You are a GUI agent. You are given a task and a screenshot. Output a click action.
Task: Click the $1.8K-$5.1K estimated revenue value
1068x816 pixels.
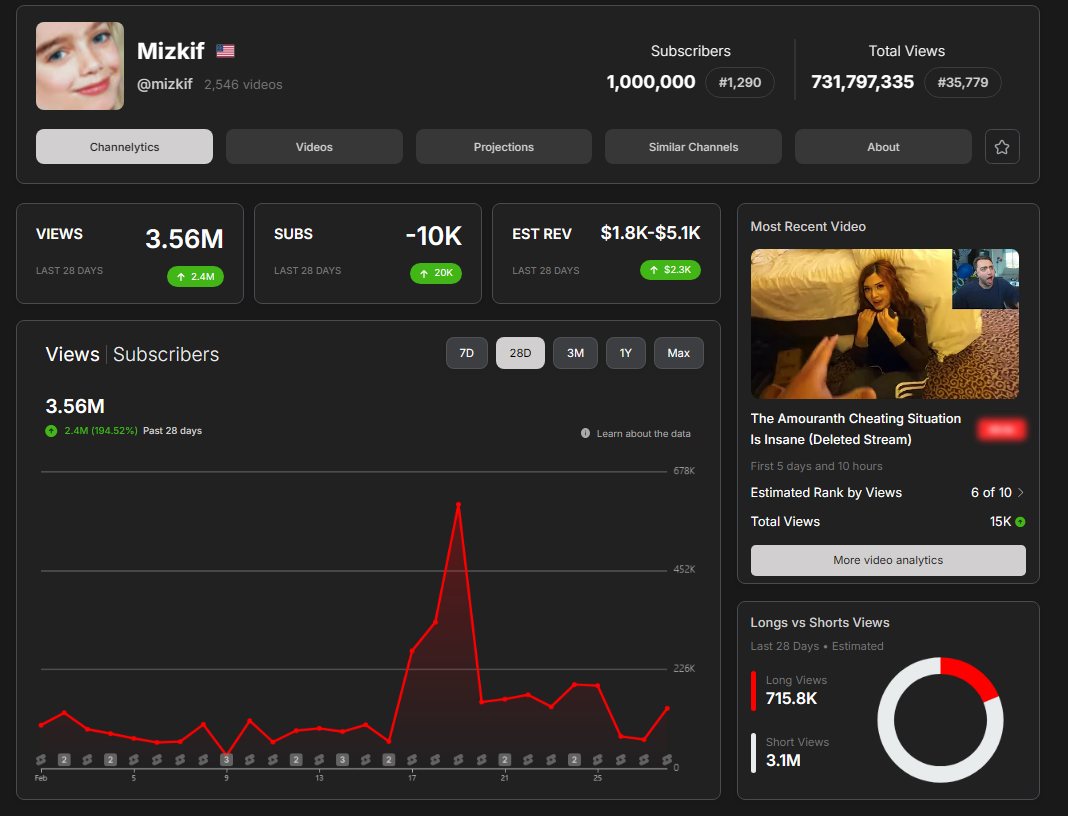click(650, 233)
